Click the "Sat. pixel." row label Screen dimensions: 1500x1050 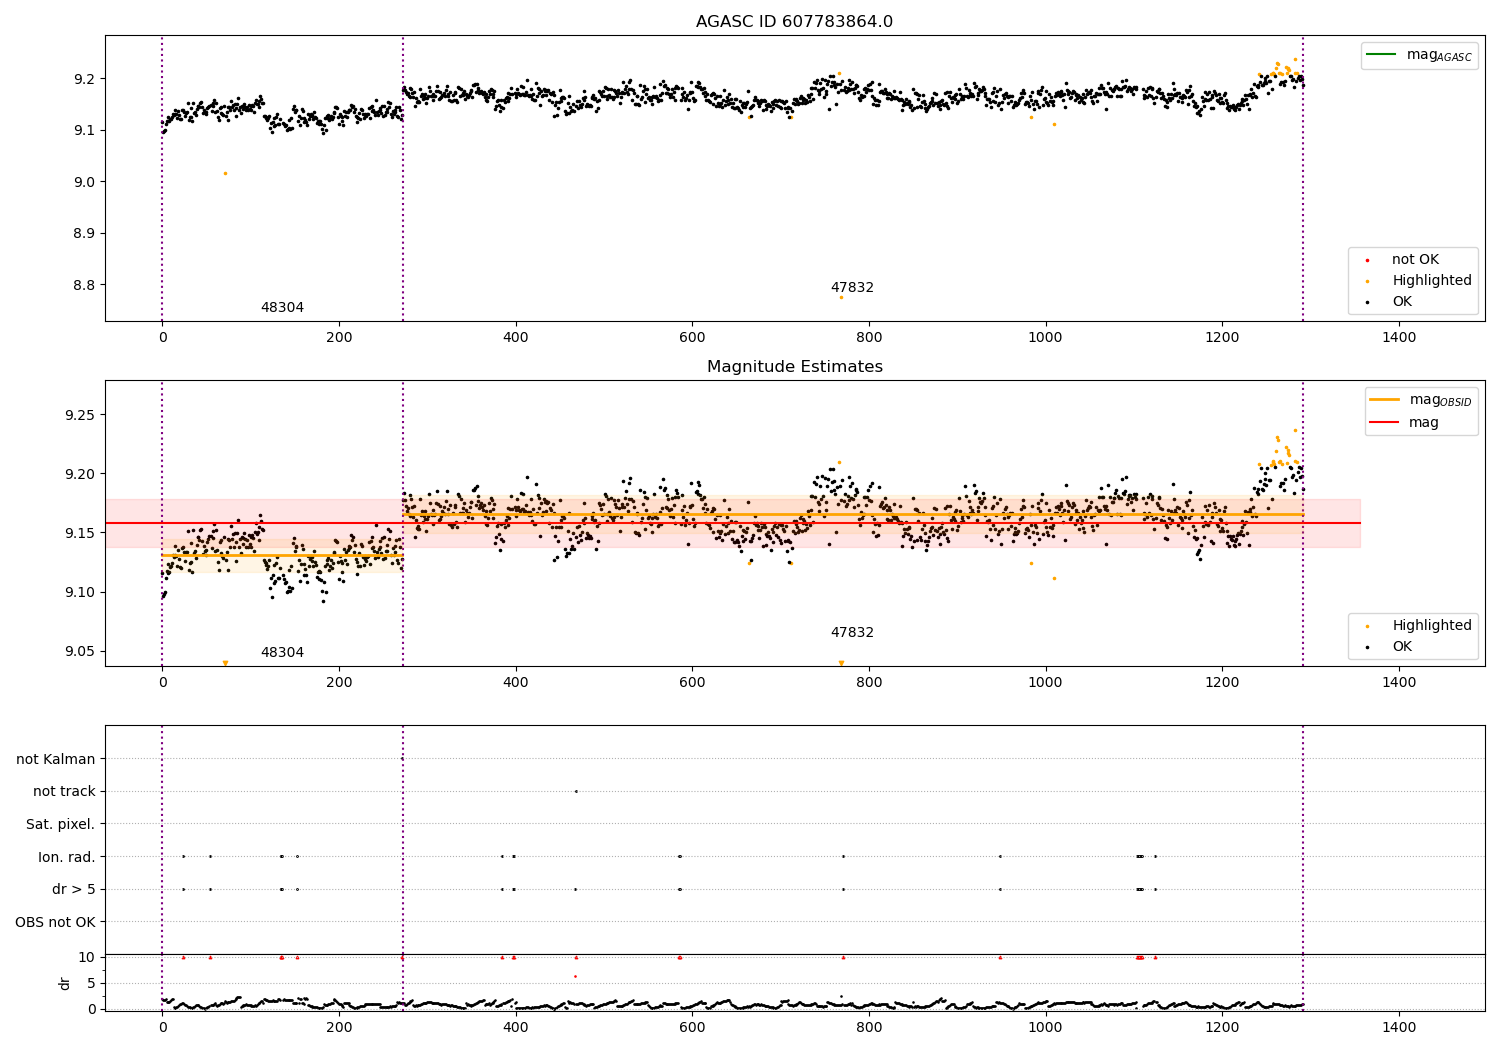click(x=61, y=825)
